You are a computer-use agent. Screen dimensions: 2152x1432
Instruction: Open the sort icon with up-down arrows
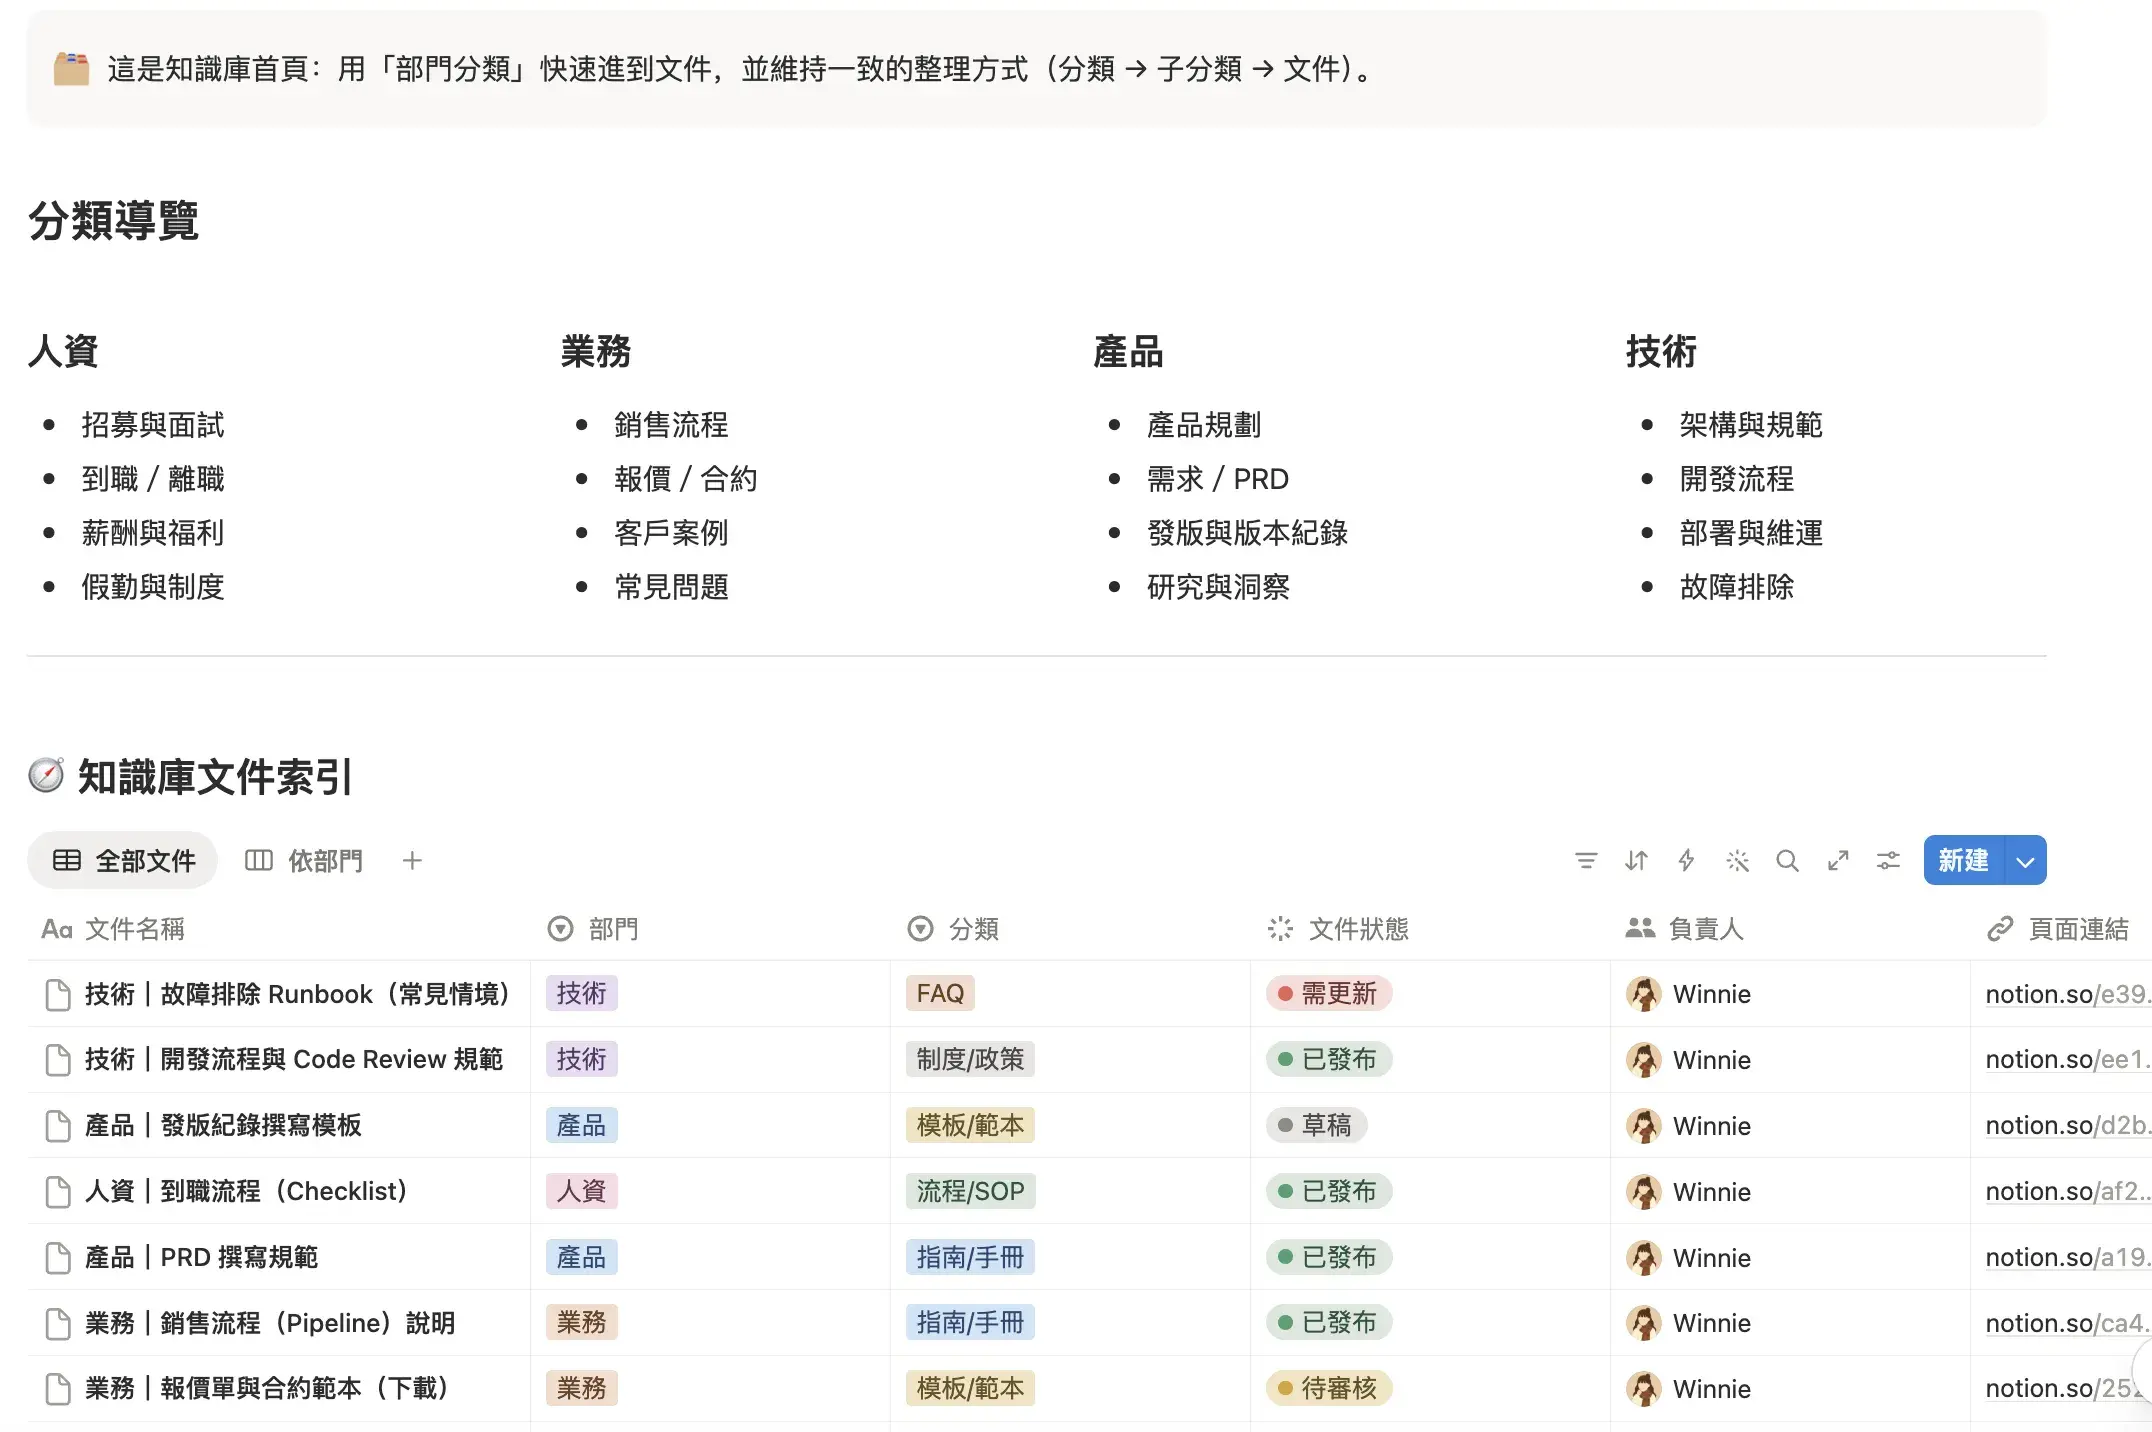click(x=1637, y=860)
